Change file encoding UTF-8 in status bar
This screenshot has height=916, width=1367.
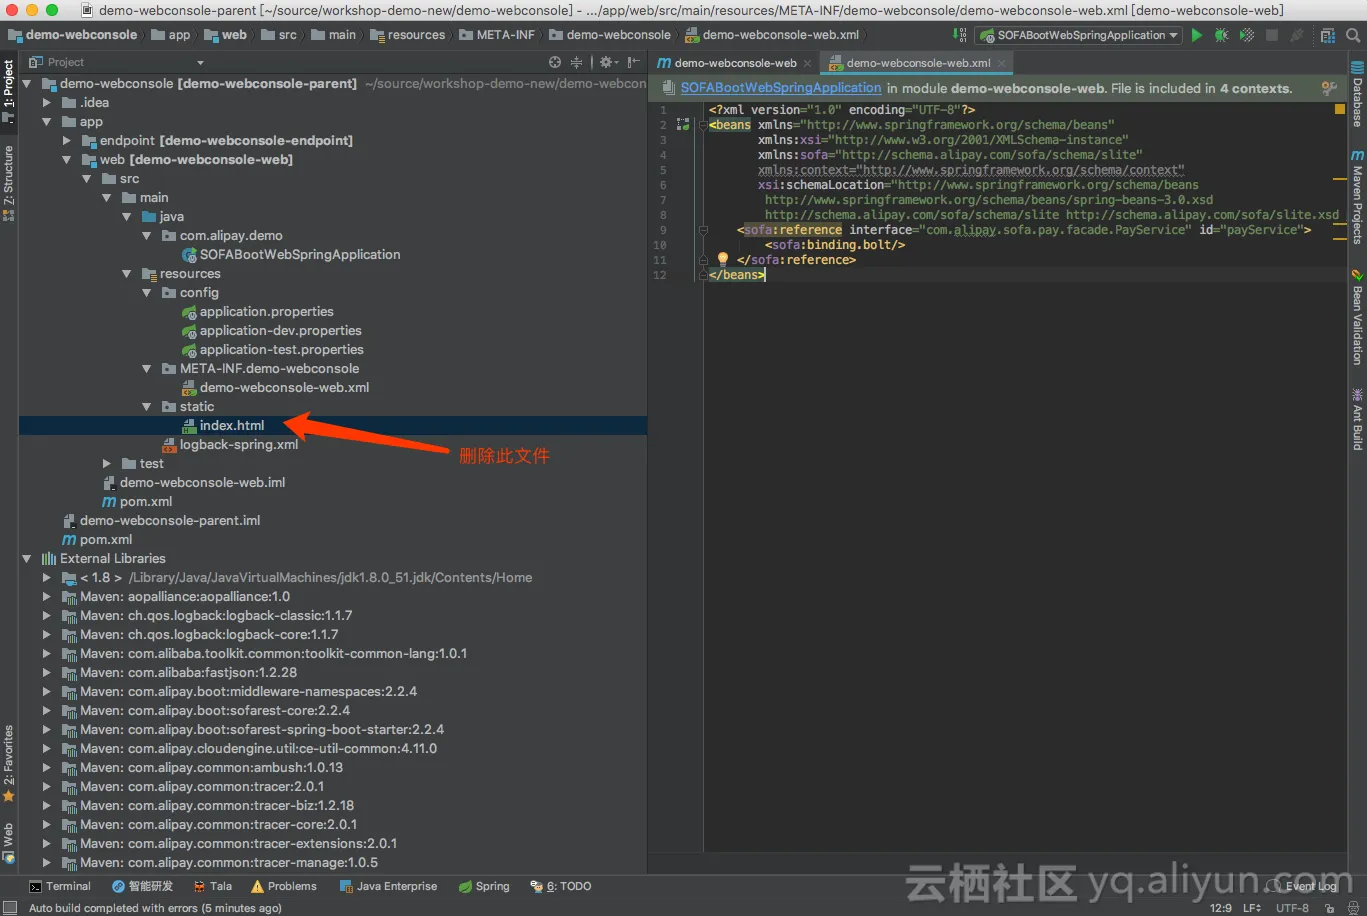(x=1292, y=908)
